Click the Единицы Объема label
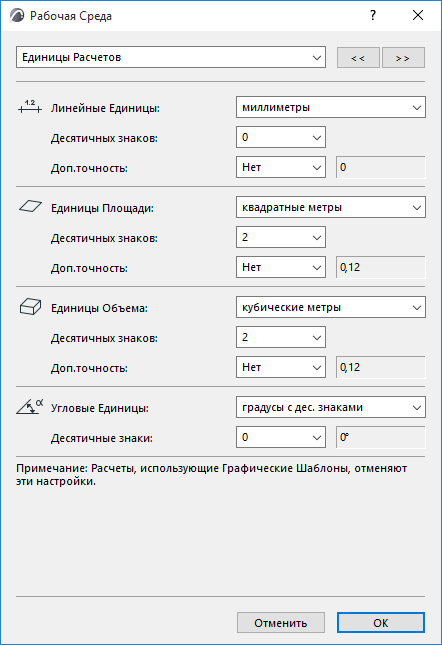 [x=99, y=308]
